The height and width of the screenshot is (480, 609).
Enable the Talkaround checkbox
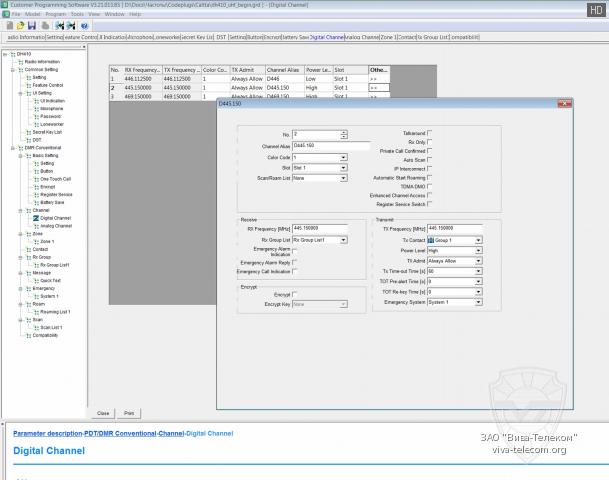[x=430, y=133]
